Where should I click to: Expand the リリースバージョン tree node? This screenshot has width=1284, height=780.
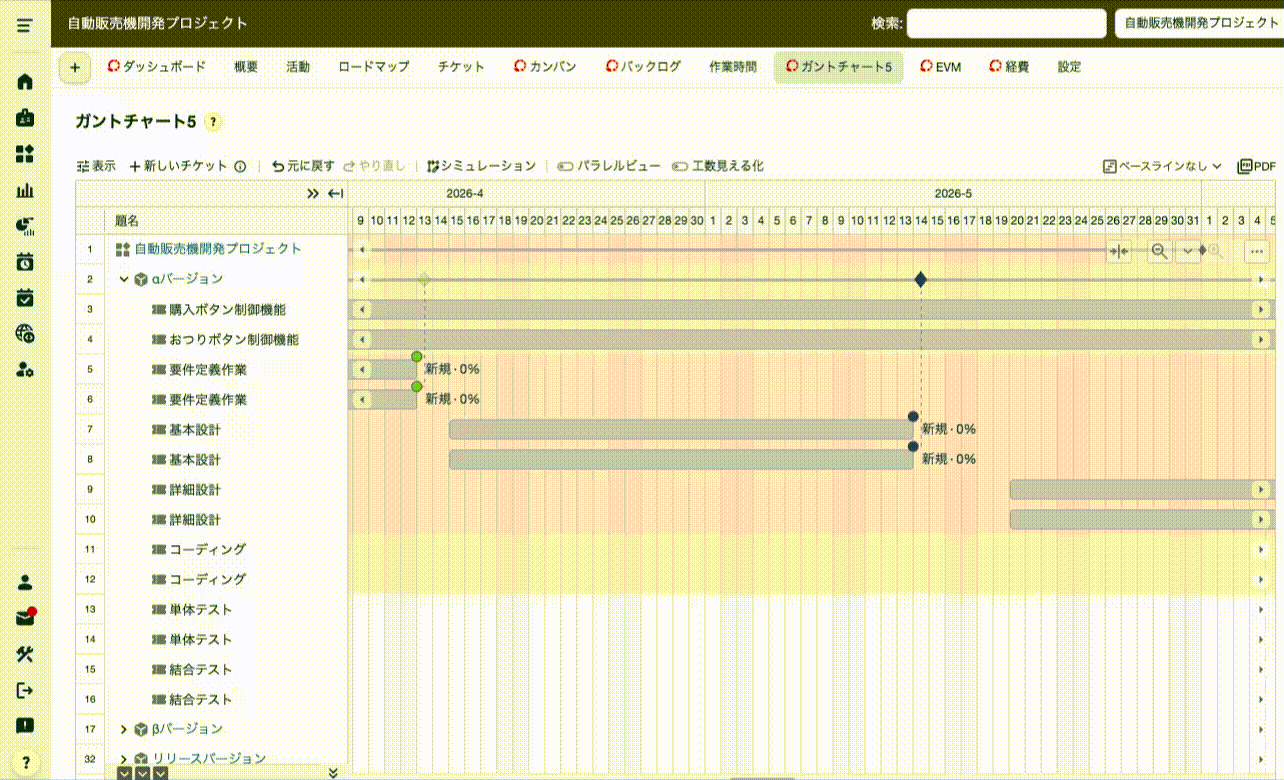124,759
